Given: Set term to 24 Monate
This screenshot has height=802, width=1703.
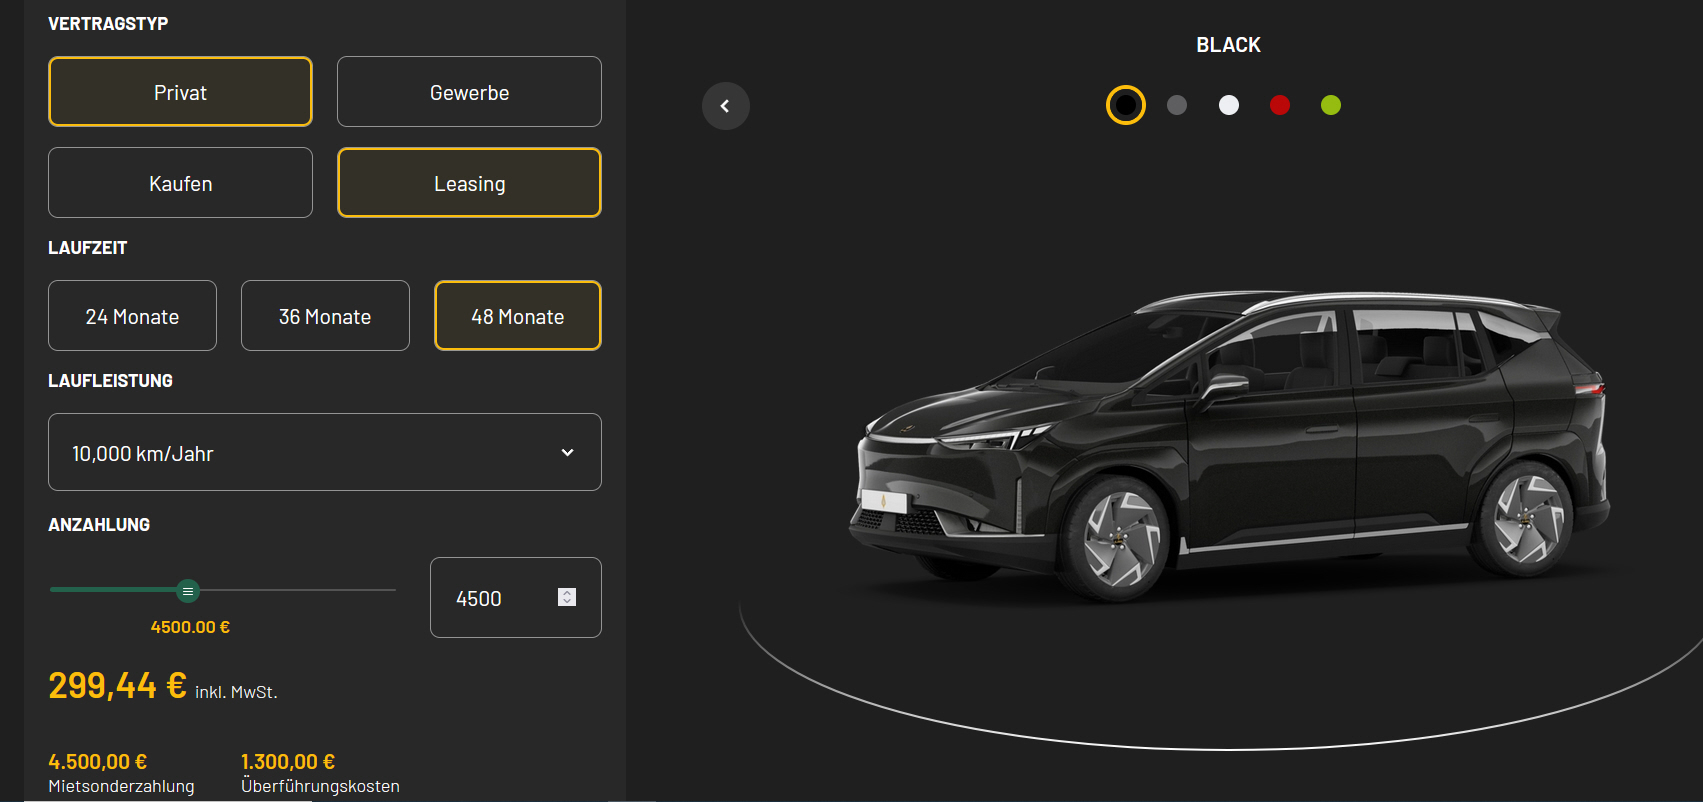Looking at the screenshot, I should pos(132,316).
